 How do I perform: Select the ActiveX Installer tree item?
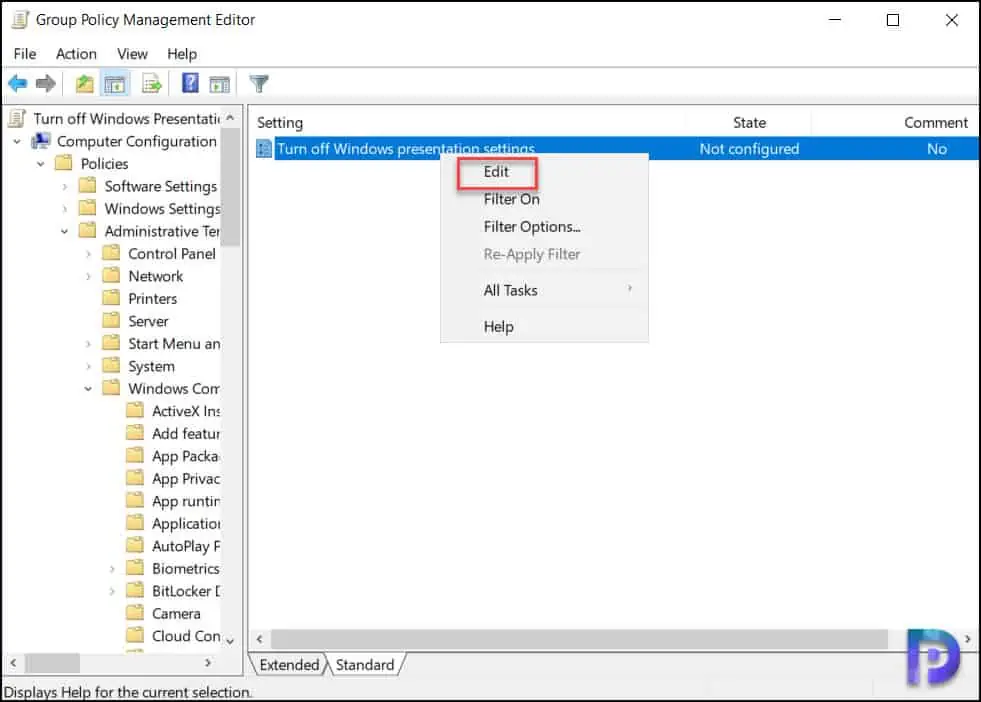pos(186,411)
